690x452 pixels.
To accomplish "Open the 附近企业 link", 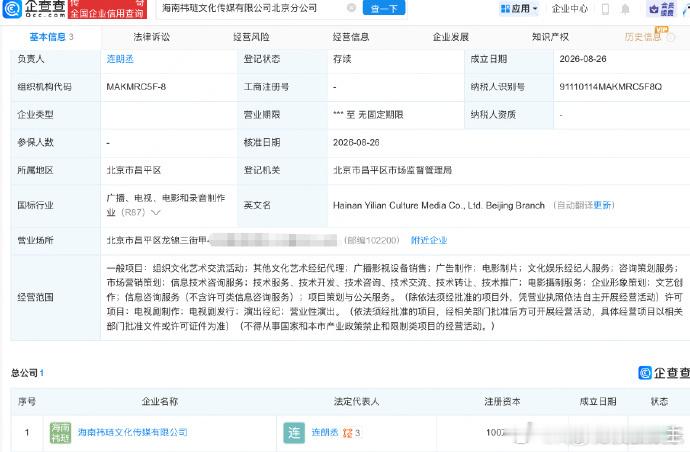I will [429, 240].
